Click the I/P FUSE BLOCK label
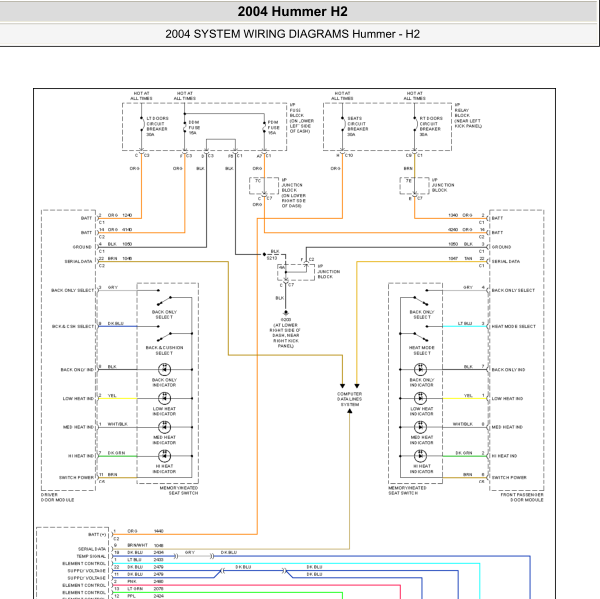This screenshot has height=599, width=600. click(302, 118)
